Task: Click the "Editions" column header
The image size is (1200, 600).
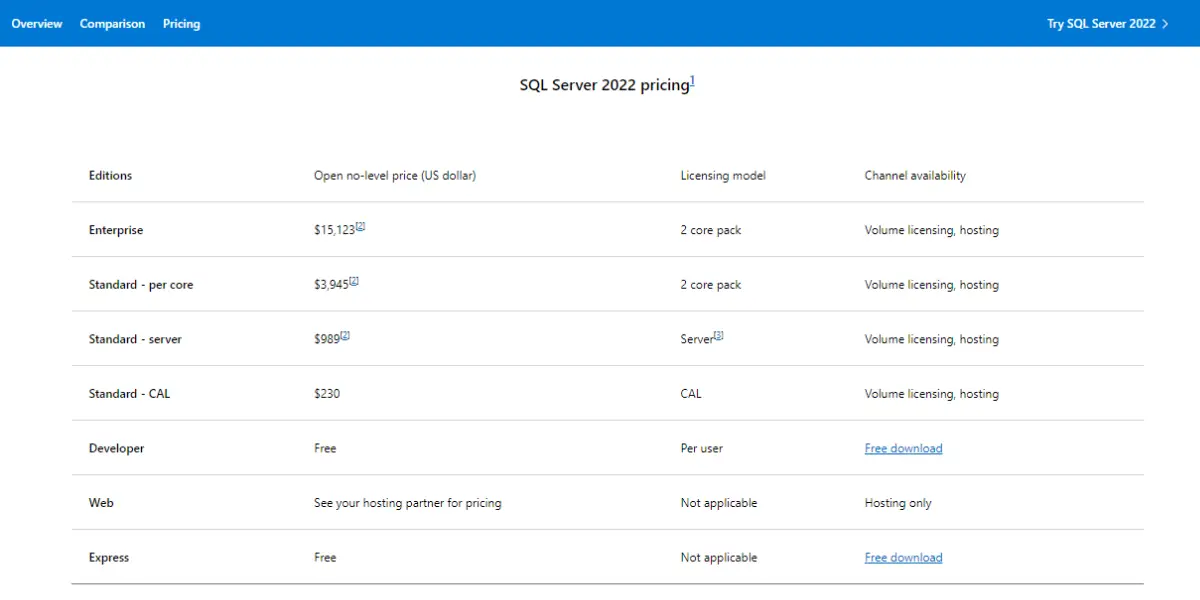Action: (110, 176)
